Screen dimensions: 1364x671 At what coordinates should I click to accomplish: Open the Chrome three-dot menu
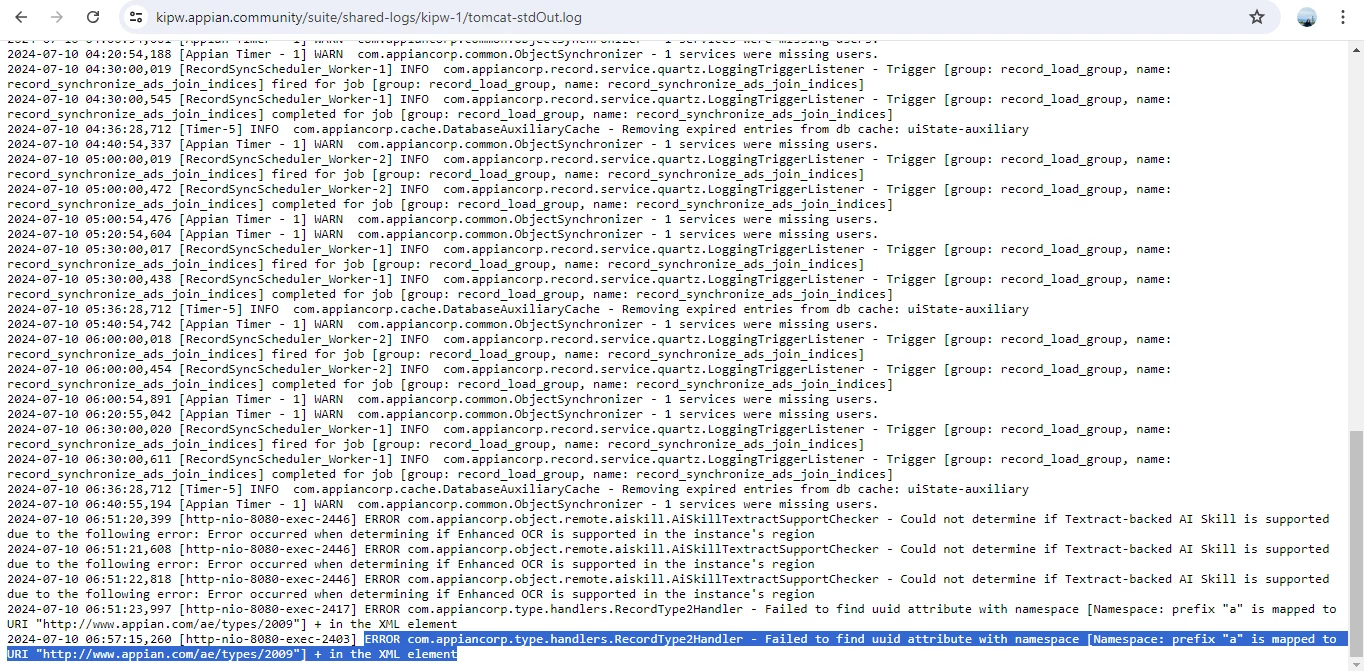[1342, 17]
